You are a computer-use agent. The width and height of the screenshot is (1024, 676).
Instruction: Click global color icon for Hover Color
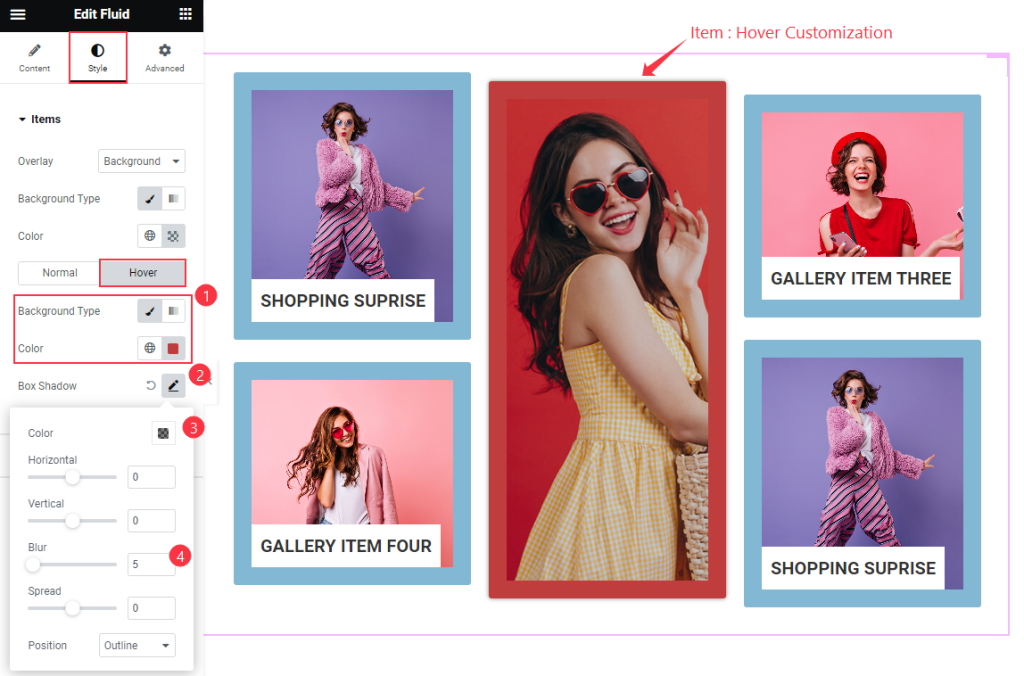[x=150, y=348]
